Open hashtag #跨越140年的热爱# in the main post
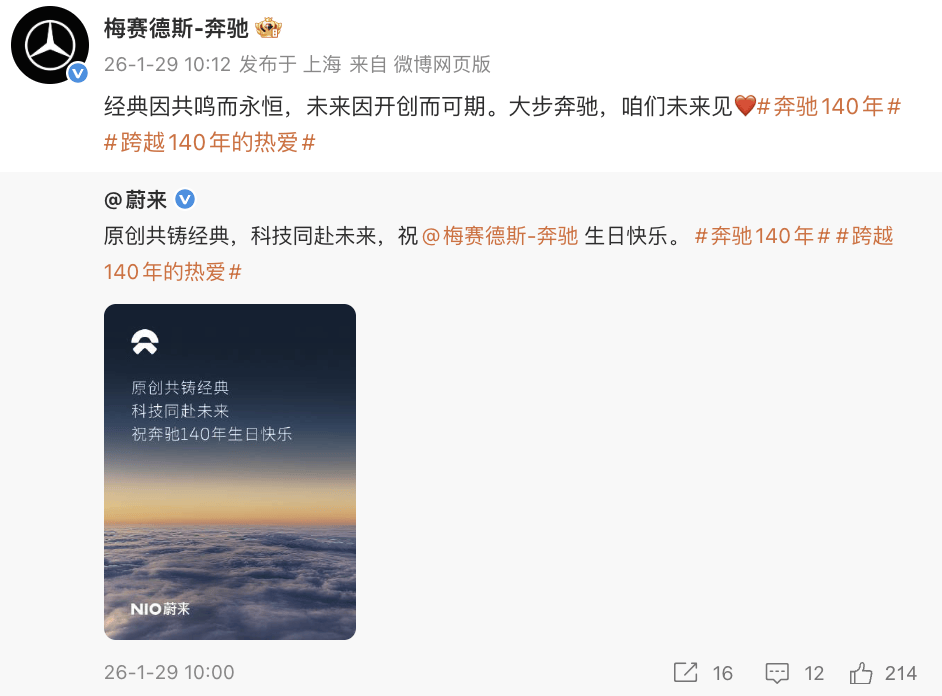This screenshot has height=696, width=942. pos(210,142)
